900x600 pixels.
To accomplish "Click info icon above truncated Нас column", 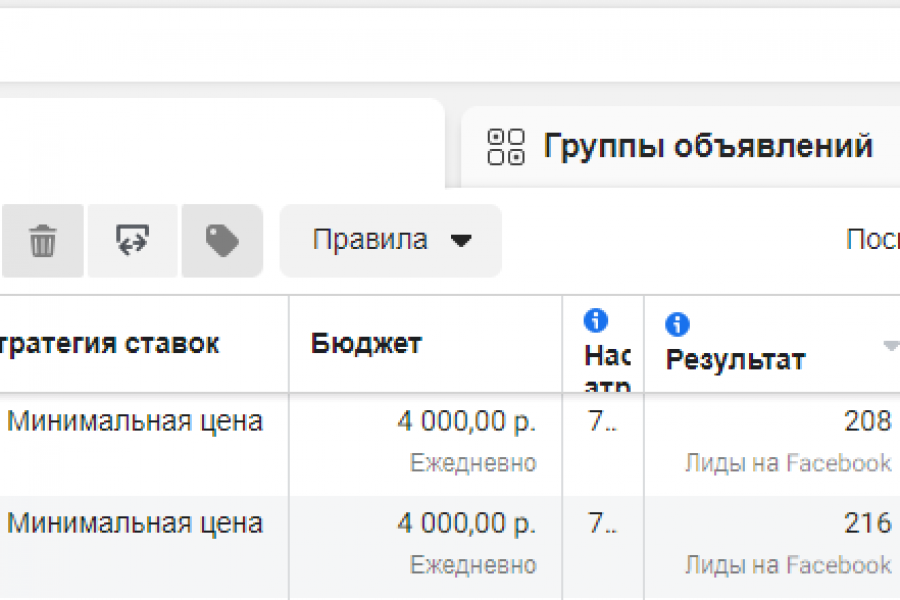I will click(x=596, y=320).
